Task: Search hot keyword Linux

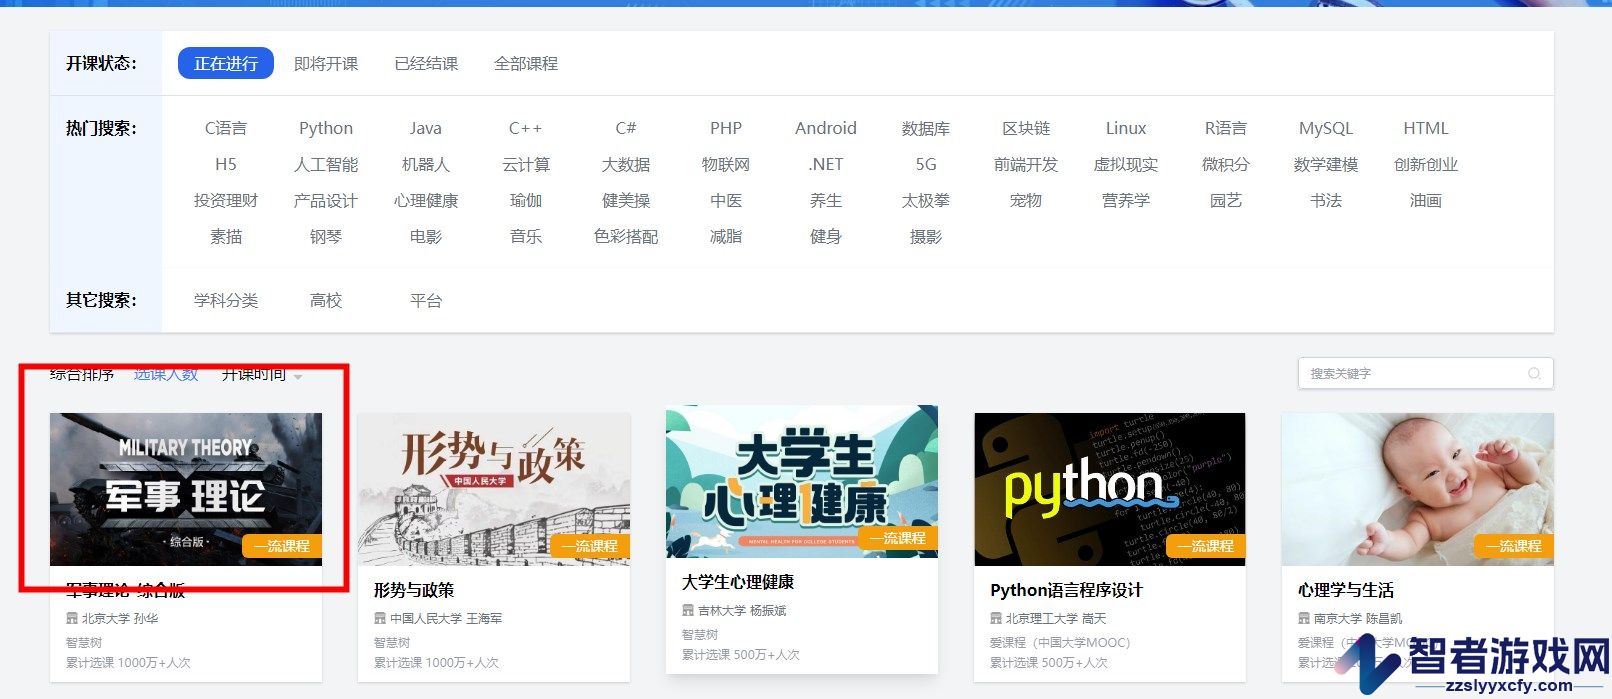Action: click(1126, 128)
